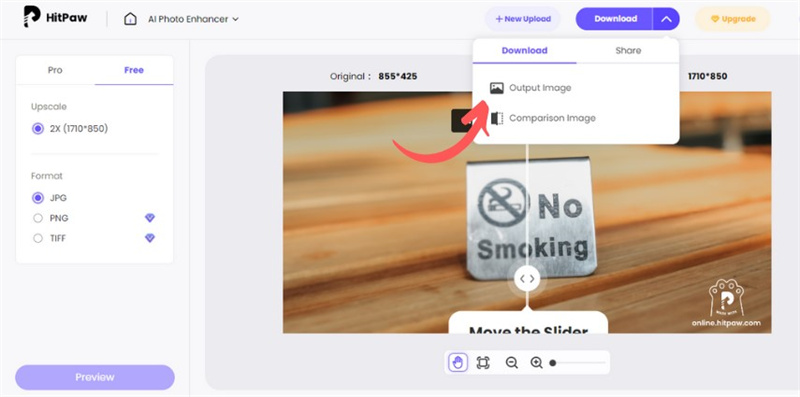The image size is (800, 397).
Task: Click the zoom level slider handle
Action: click(553, 363)
